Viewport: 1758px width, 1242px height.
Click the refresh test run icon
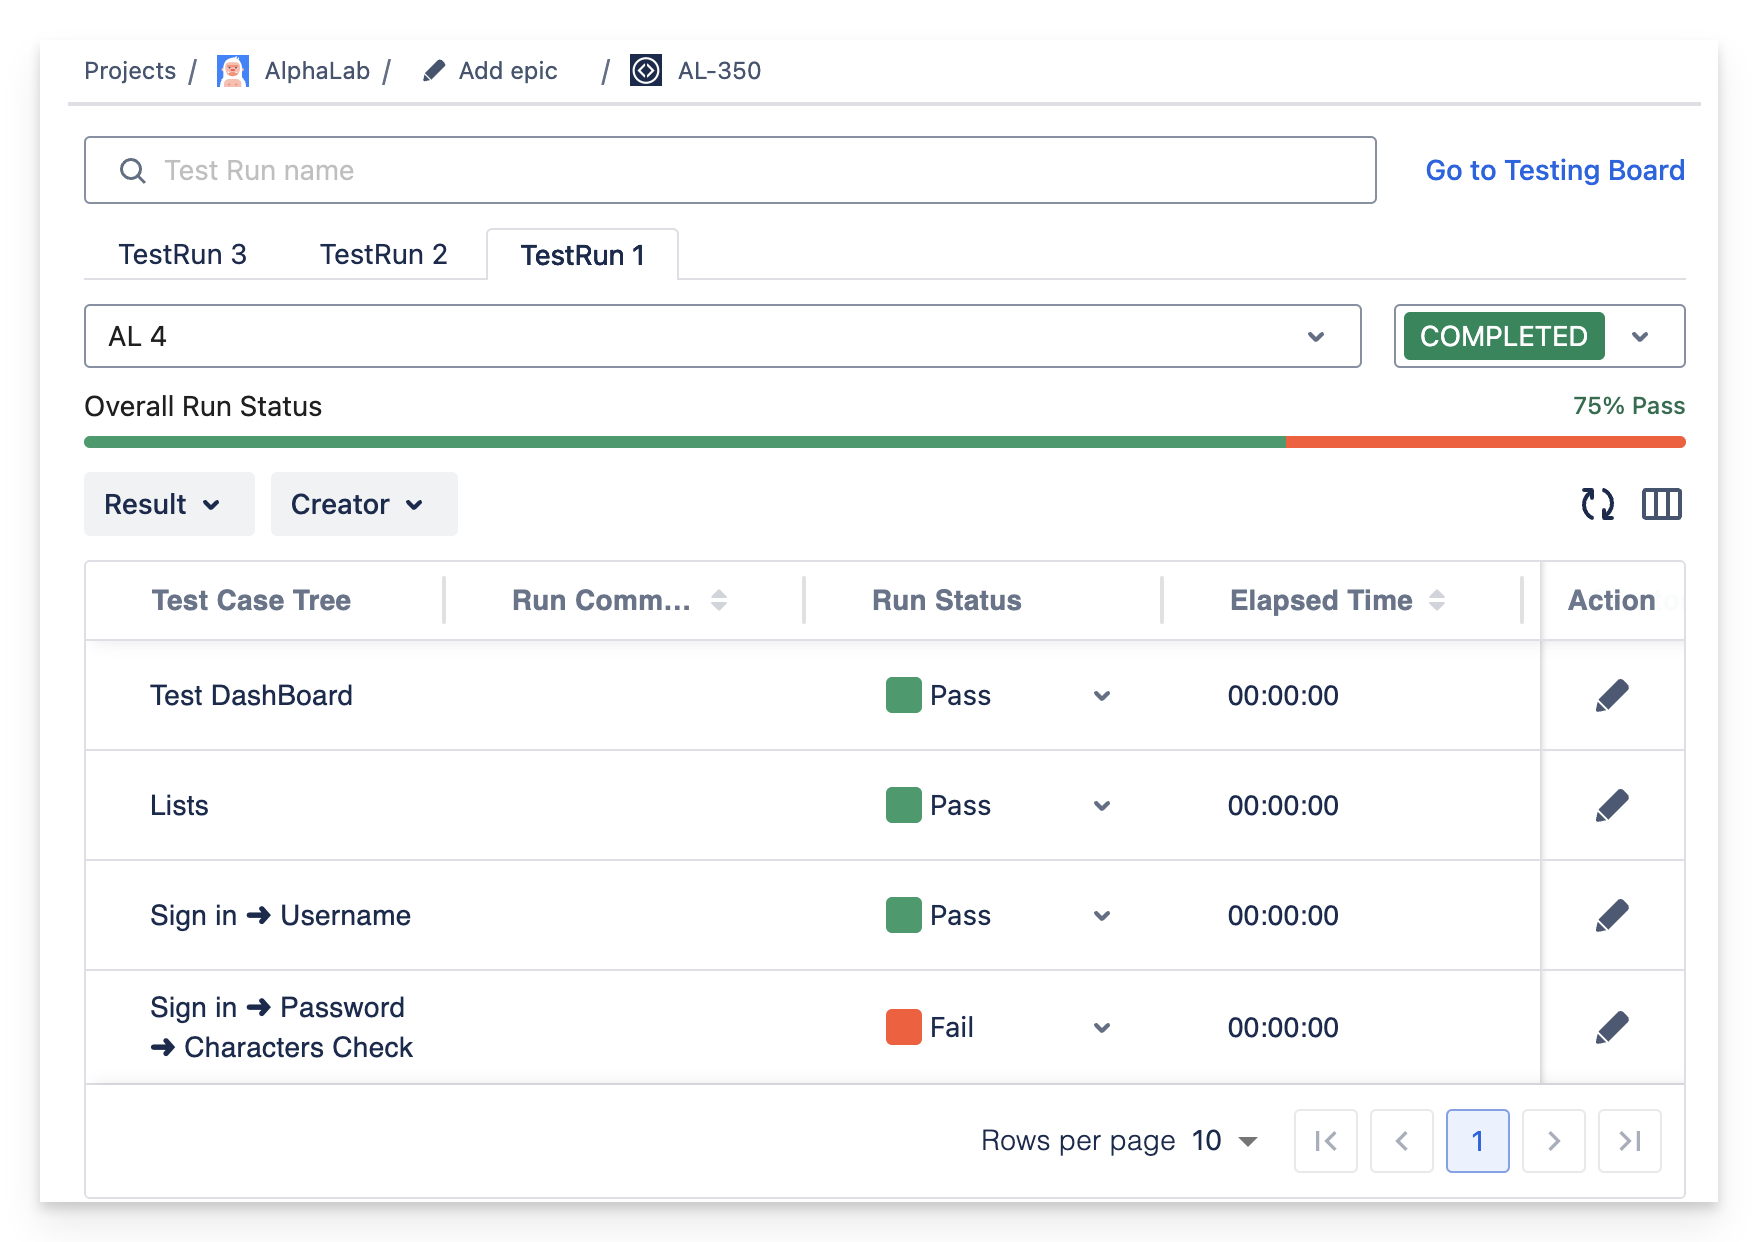pos(1597,504)
